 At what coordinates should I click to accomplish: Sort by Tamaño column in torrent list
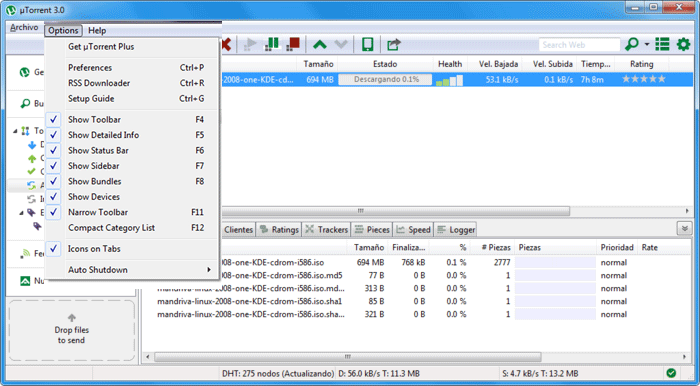point(318,64)
